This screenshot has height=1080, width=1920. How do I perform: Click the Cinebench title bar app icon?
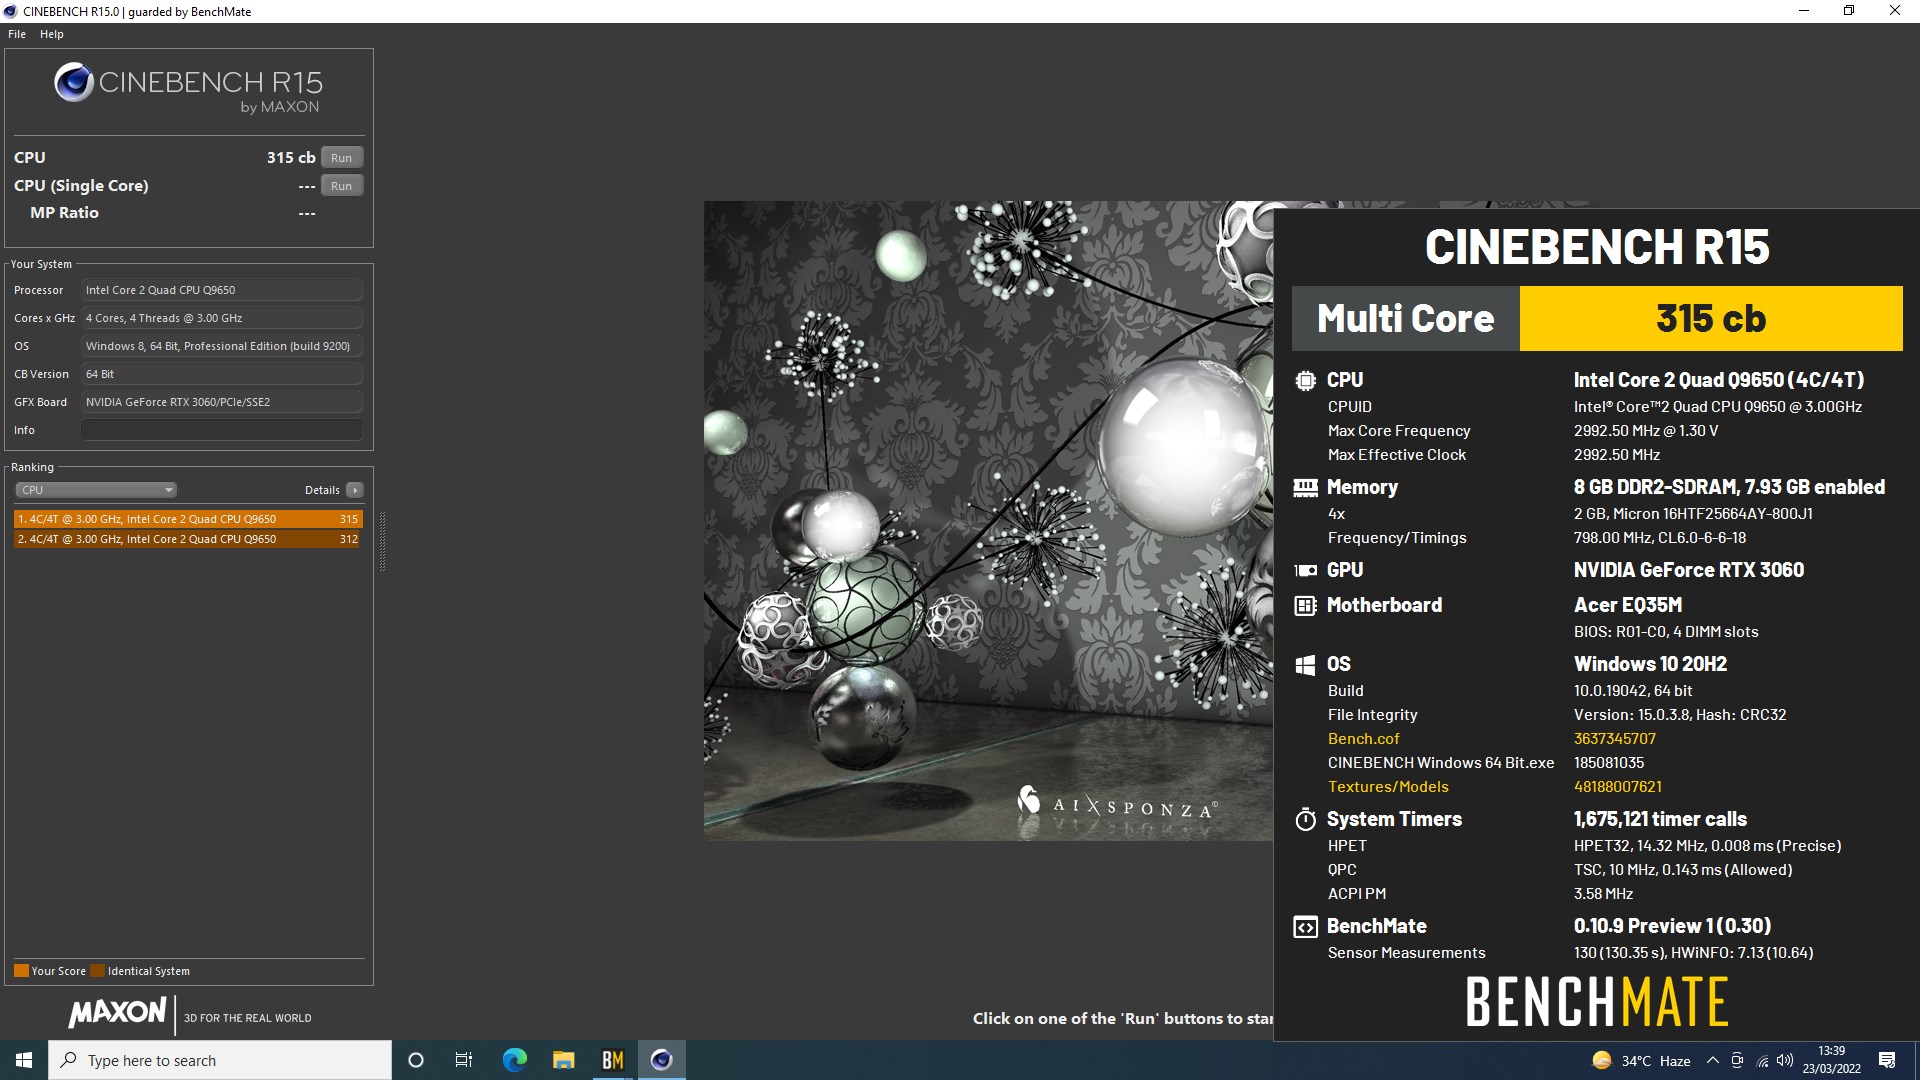(x=10, y=12)
